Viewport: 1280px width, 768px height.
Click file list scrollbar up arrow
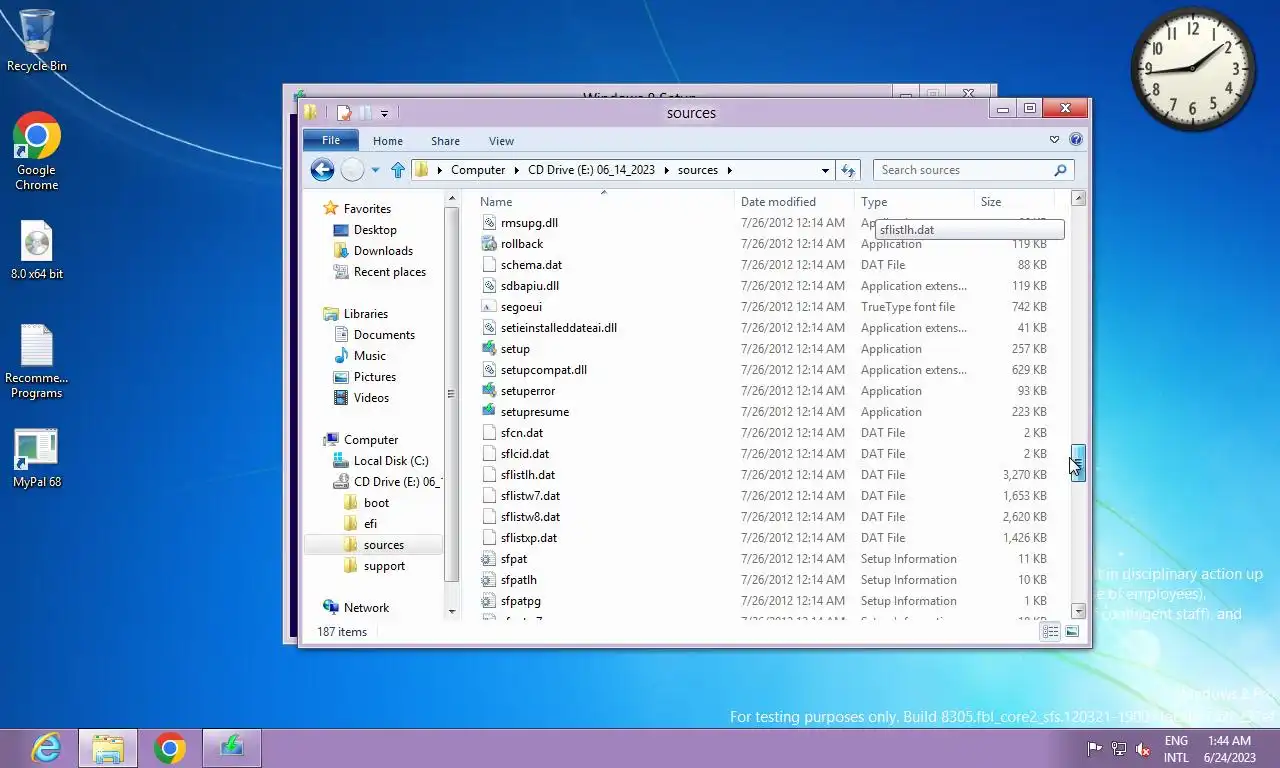point(1078,198)
